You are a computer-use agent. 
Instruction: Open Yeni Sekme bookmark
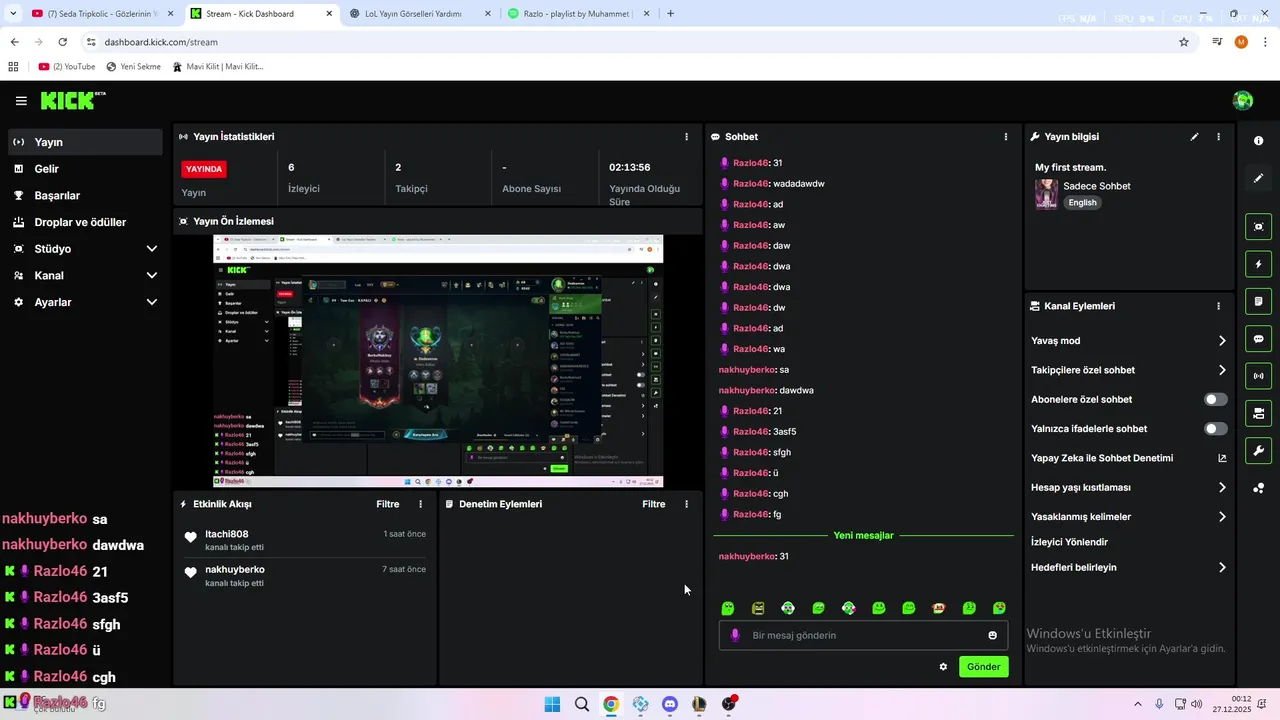[x=133, y=67]
